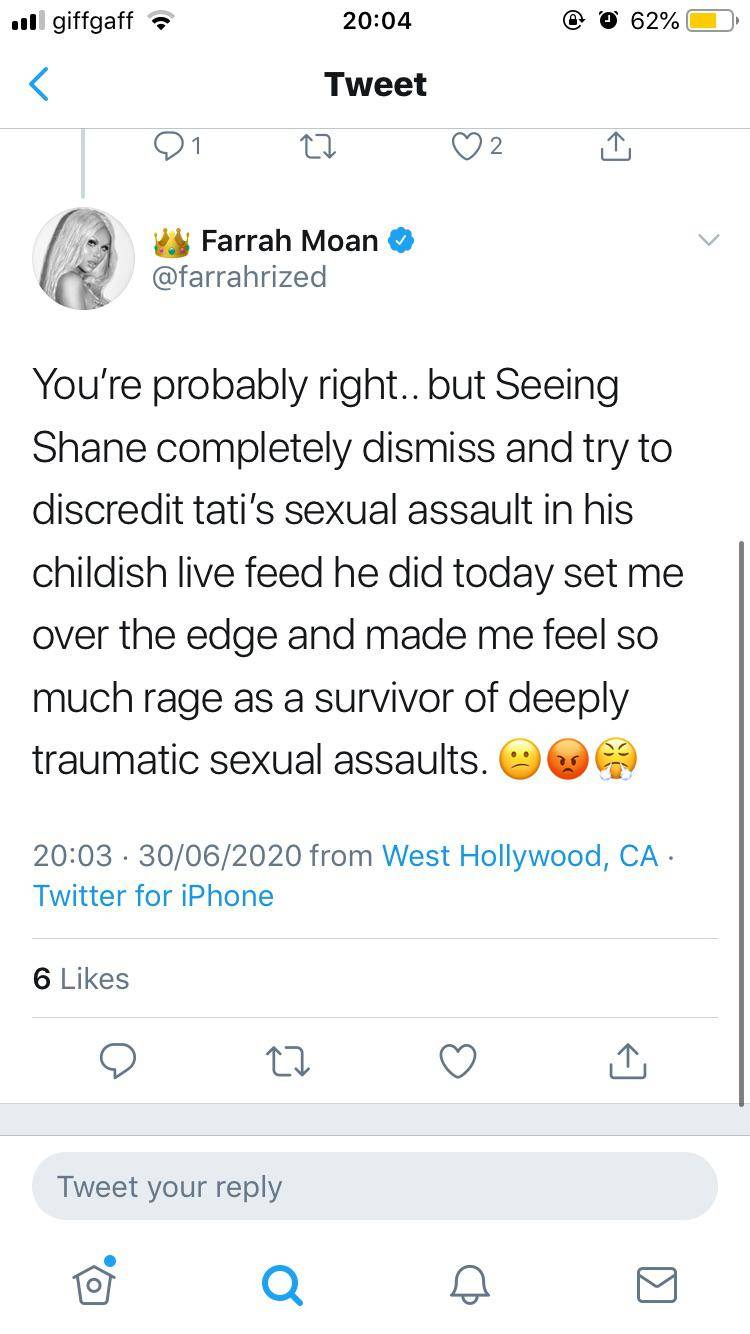Tap the back chevron to leave the tweet

click(x=38, y=84)
